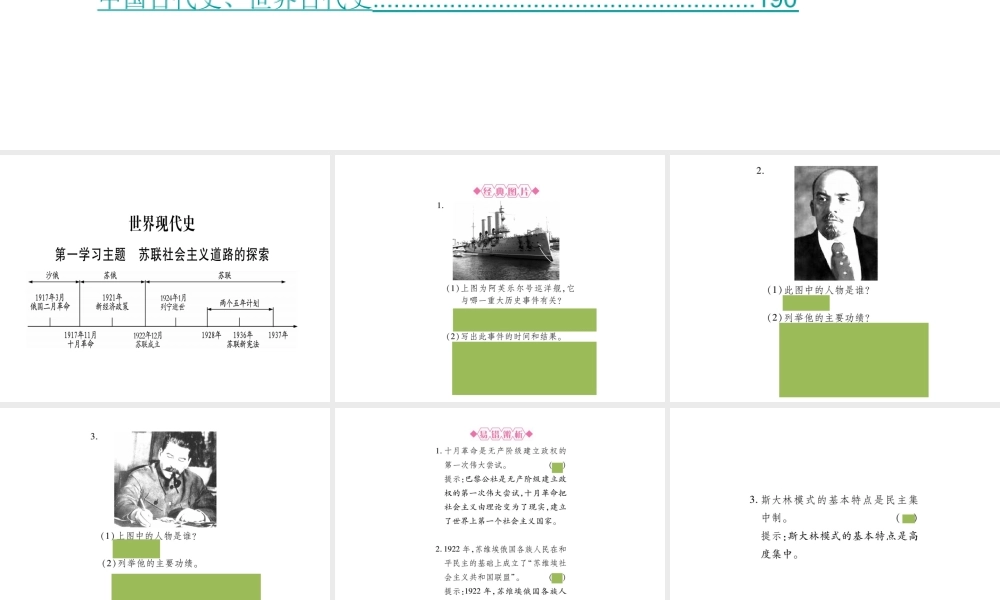Click the question 此图中的人物是谁?
Image resolution: width=1000 pixels, height=600 pixels.
click(x=819, y=289)
